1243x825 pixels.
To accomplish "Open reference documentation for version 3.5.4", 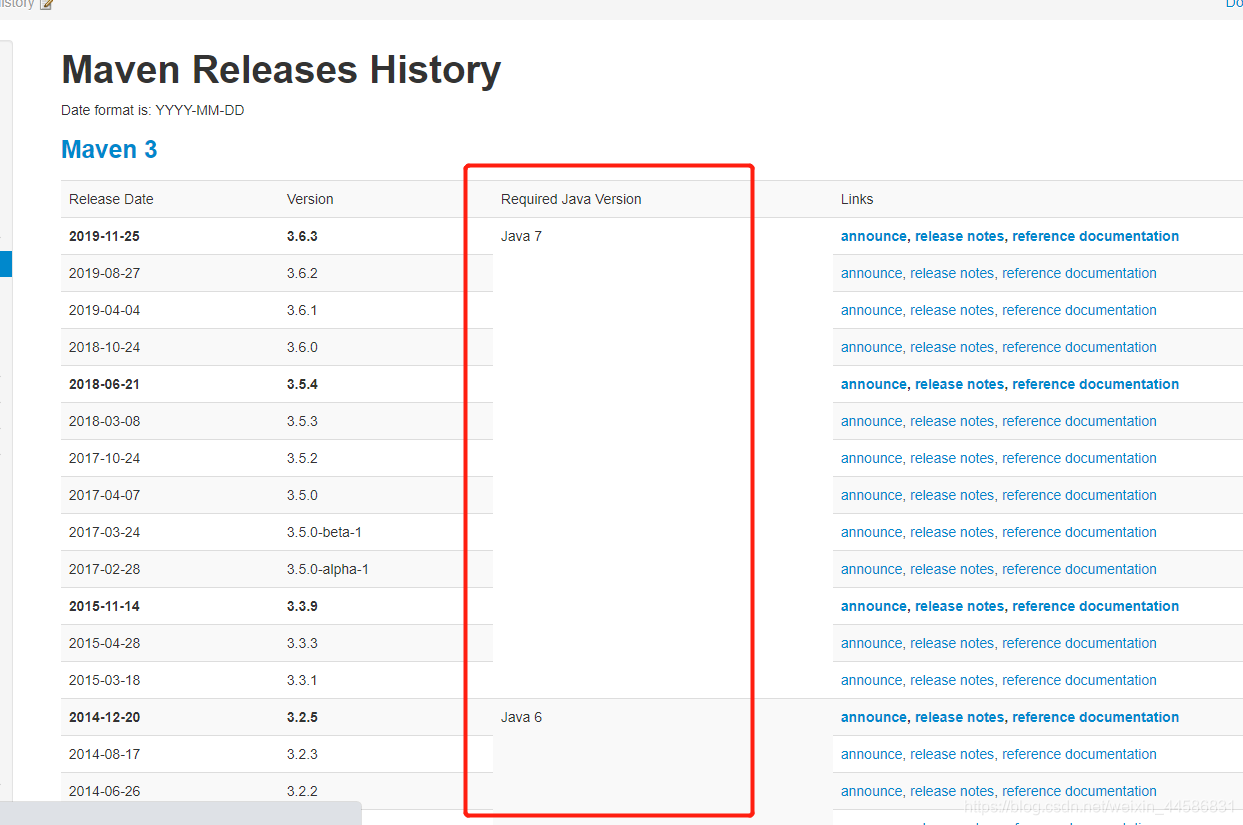I will click(x=1095, y=385).
